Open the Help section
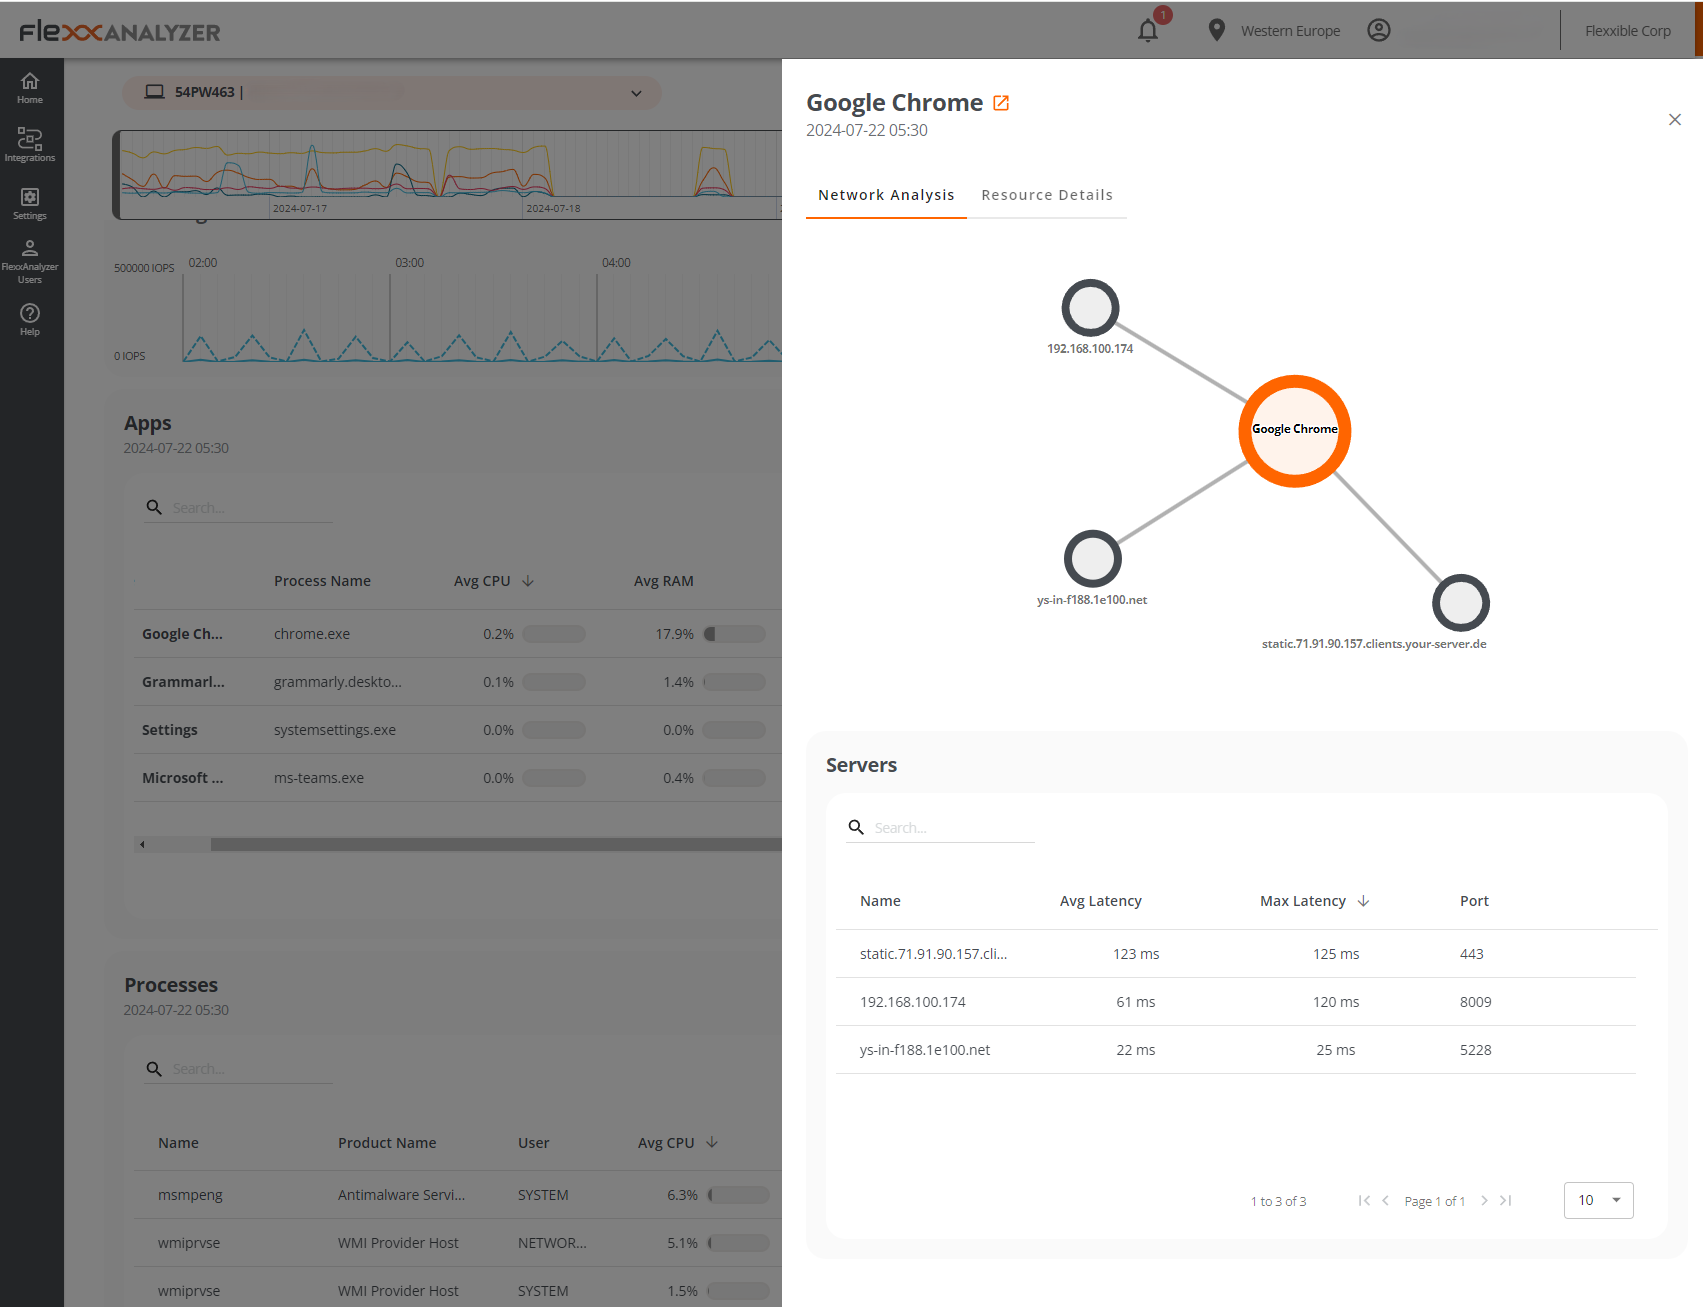Screen dimensions: 1703x1307 tap(30, 318)
